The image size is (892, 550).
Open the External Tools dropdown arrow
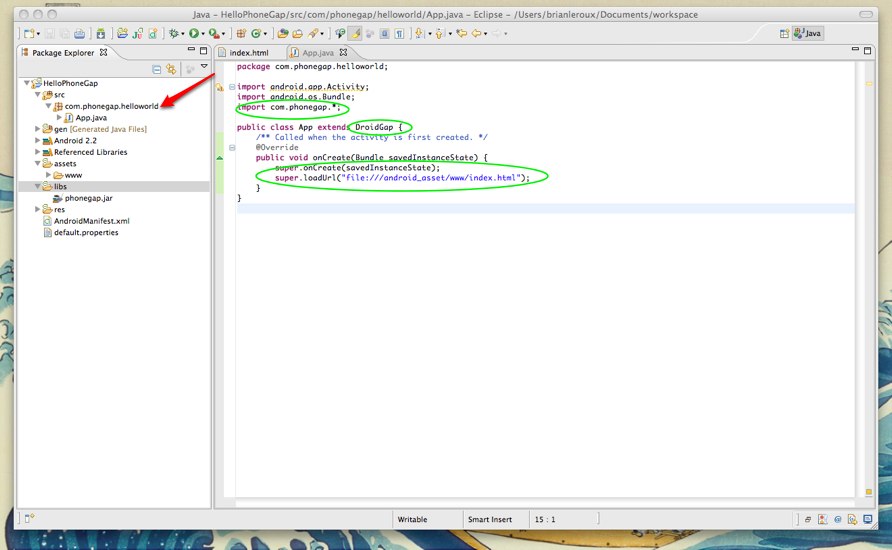[x=223, y=34]
